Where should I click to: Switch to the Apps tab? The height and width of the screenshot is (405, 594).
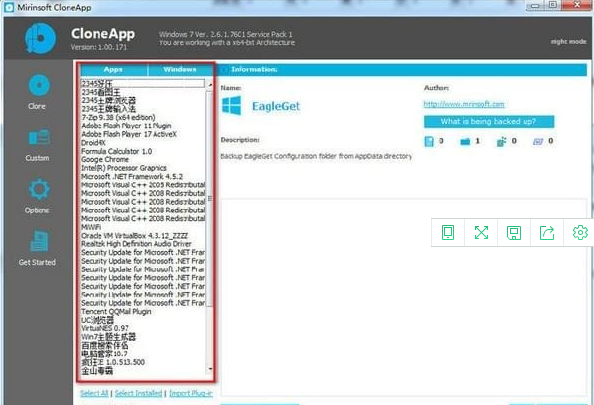(x=114, y=69)
